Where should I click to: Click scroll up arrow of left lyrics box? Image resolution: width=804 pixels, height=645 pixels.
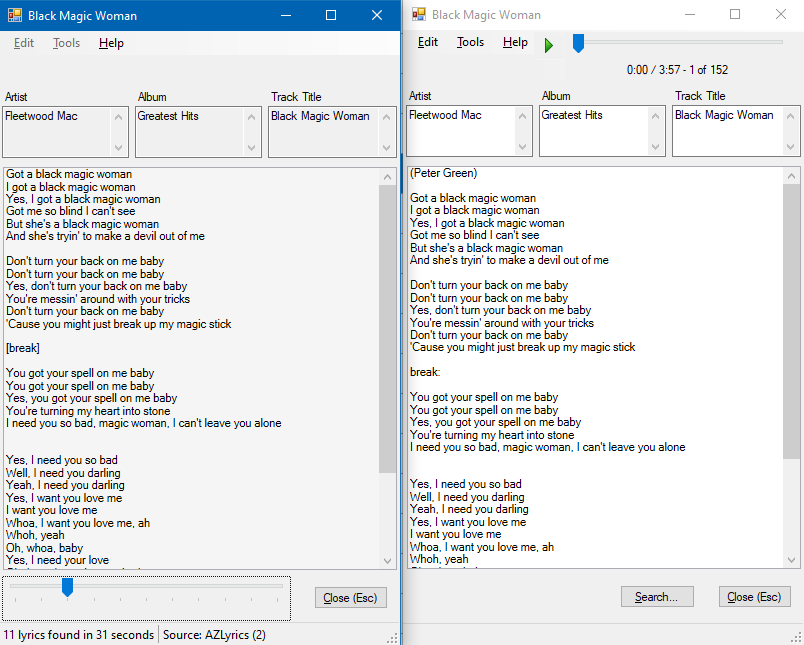coord(387,177)
